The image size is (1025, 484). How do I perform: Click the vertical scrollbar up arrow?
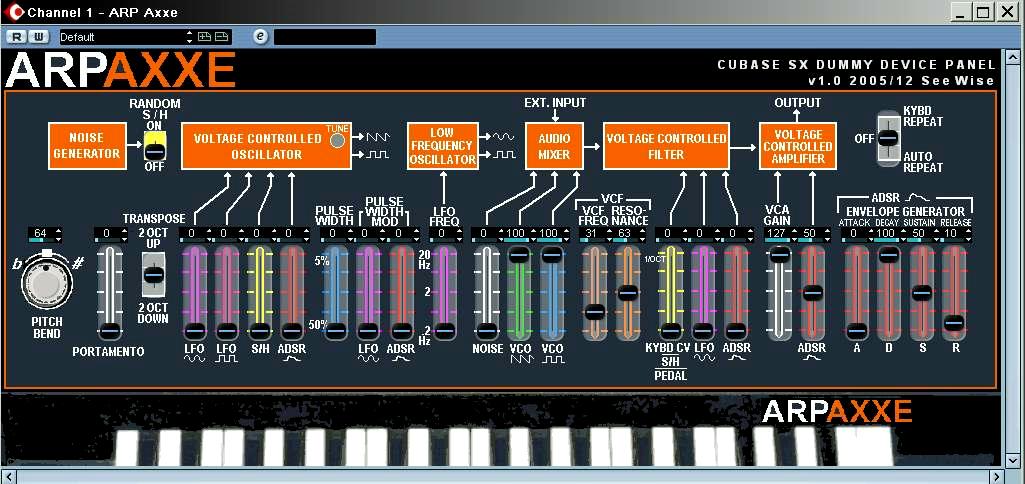(x=1013, y=58)
